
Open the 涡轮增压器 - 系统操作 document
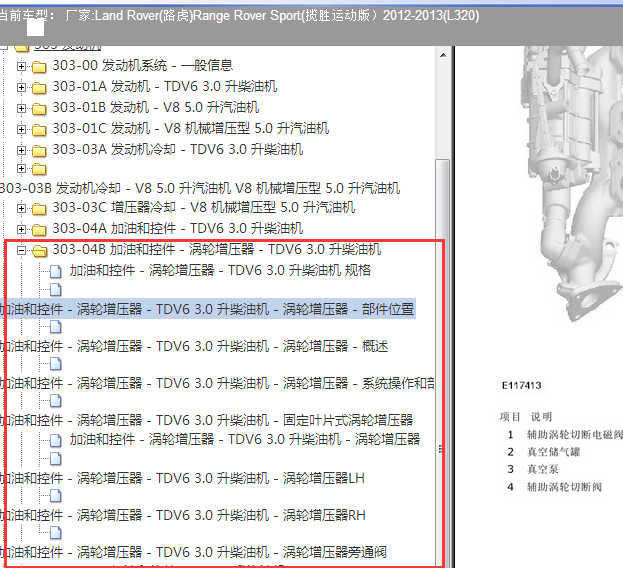217,383
